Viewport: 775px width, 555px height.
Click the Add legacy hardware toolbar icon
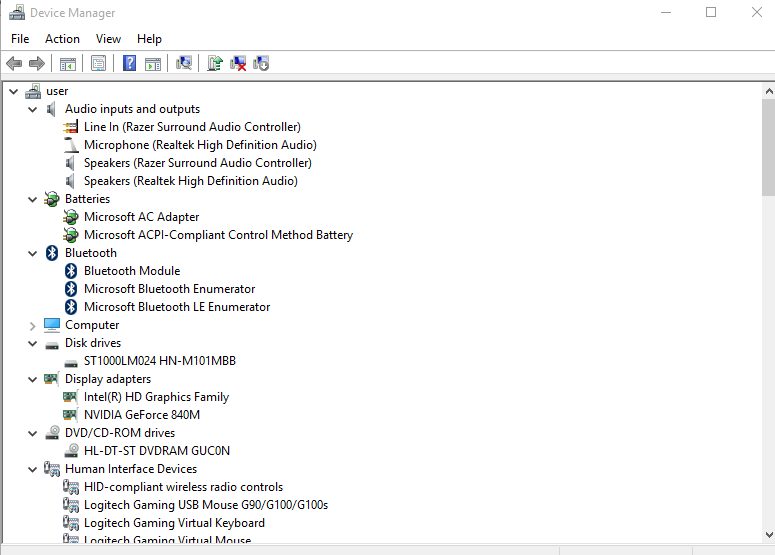point(261,63)
